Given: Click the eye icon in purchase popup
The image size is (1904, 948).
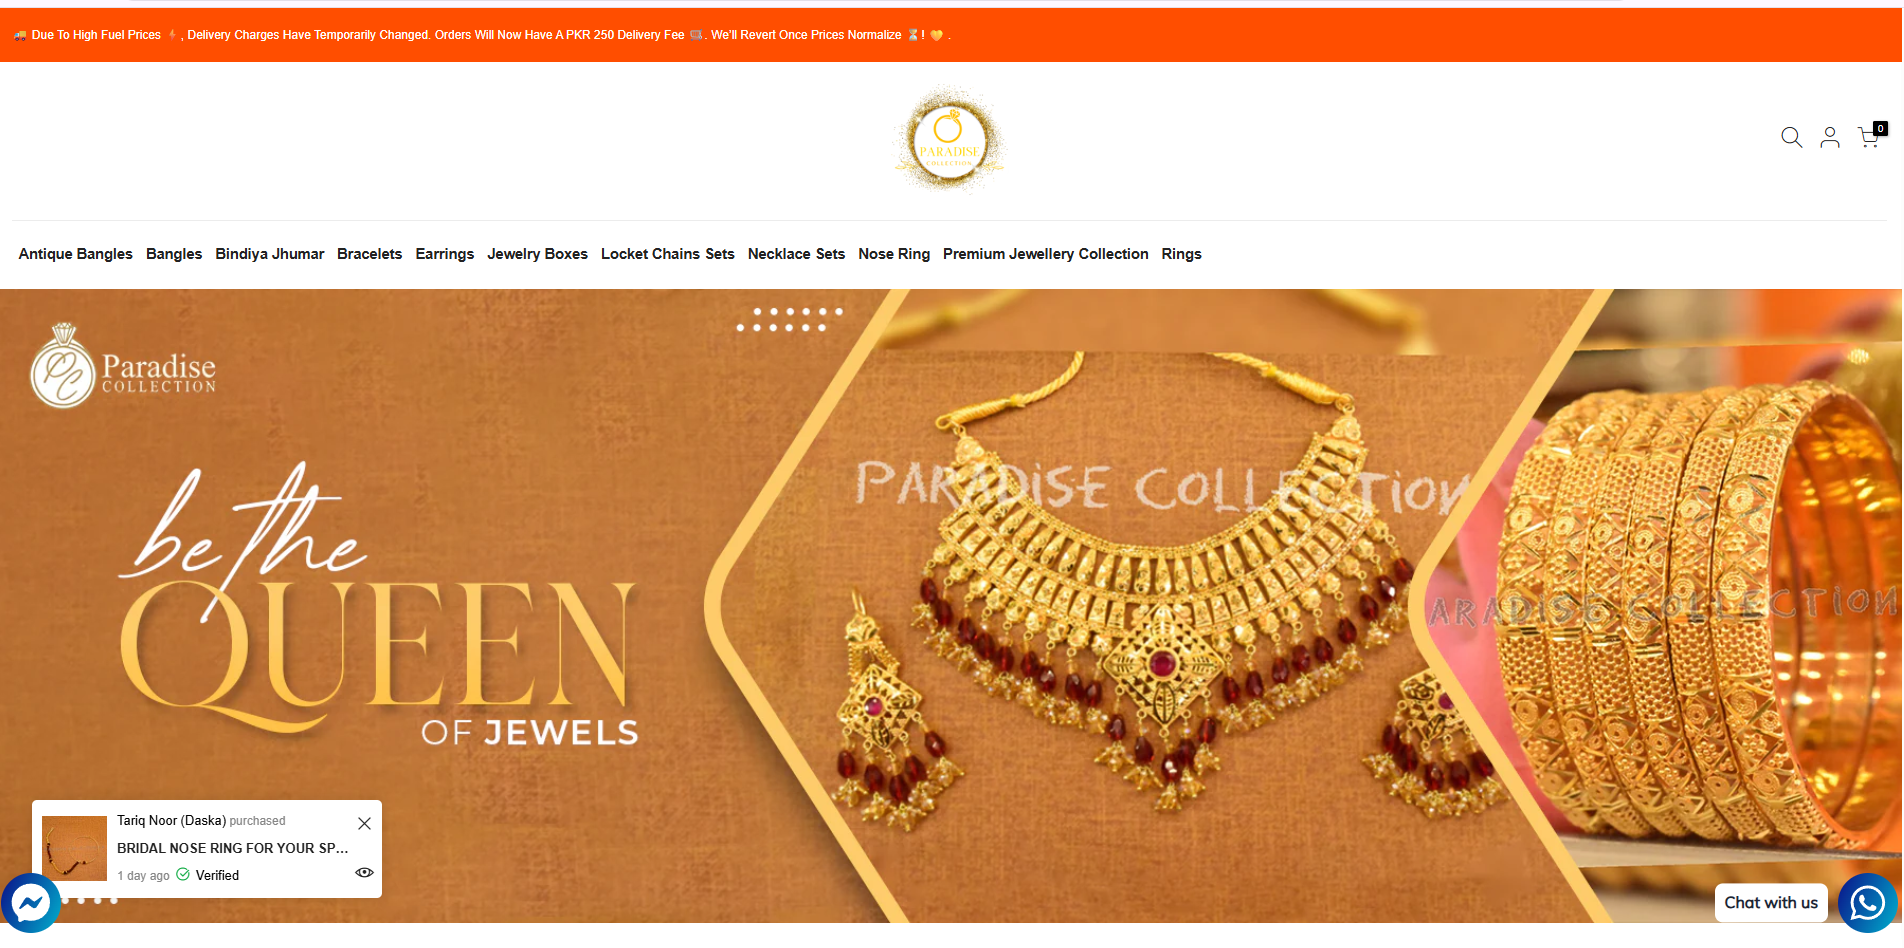Looking at the screenshot, I should (x=364, y=873).
